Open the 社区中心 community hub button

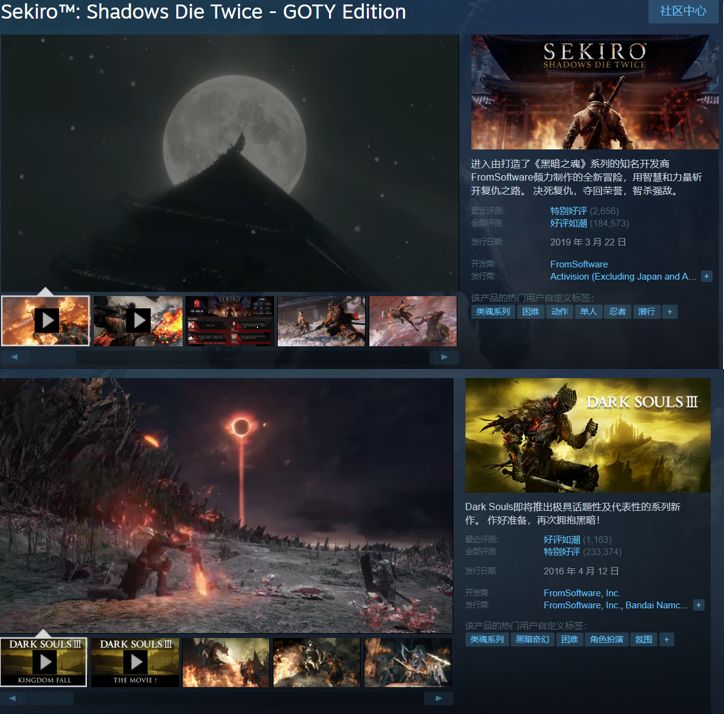click(683, 11)
